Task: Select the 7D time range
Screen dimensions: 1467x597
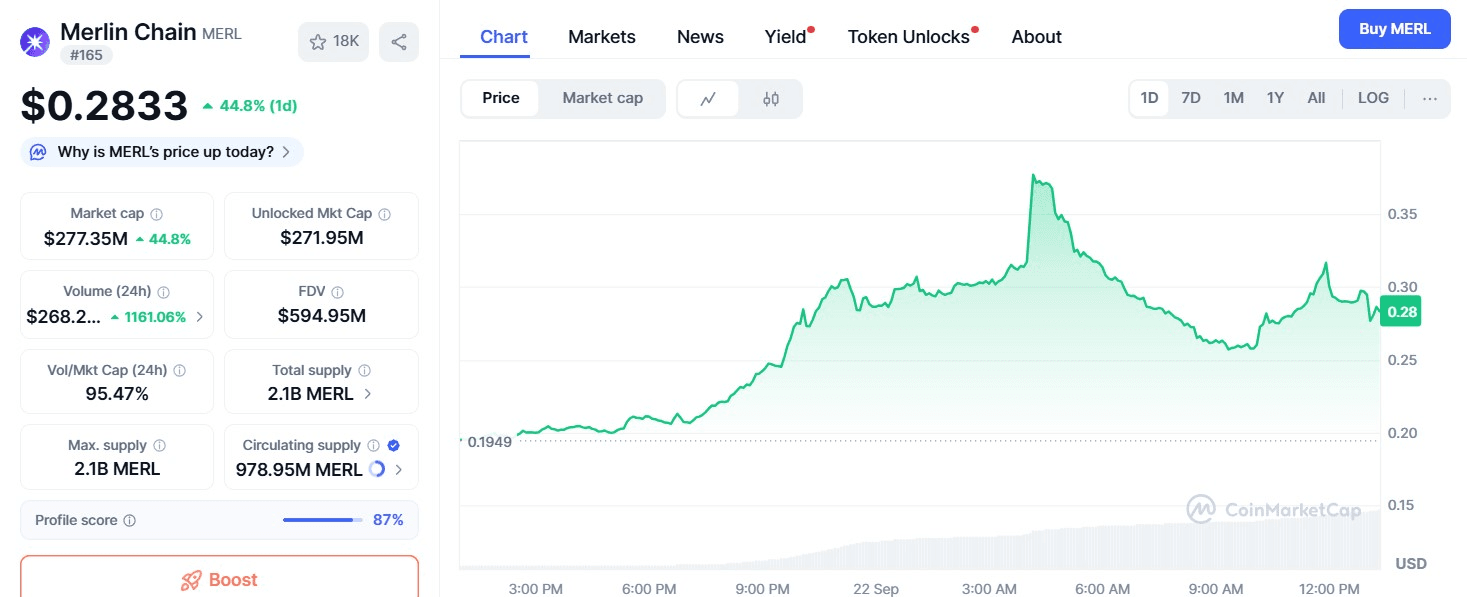Action: click(1190, 98)
